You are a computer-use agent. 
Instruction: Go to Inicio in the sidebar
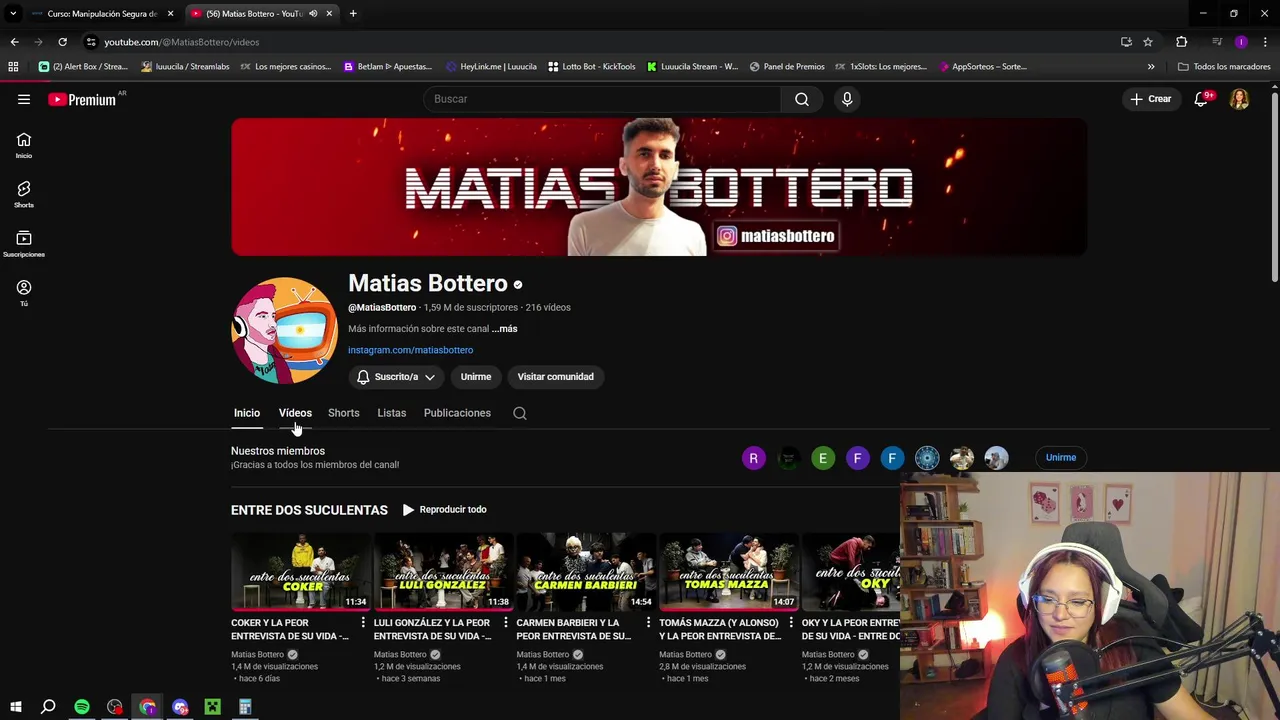tap(24, 146)
